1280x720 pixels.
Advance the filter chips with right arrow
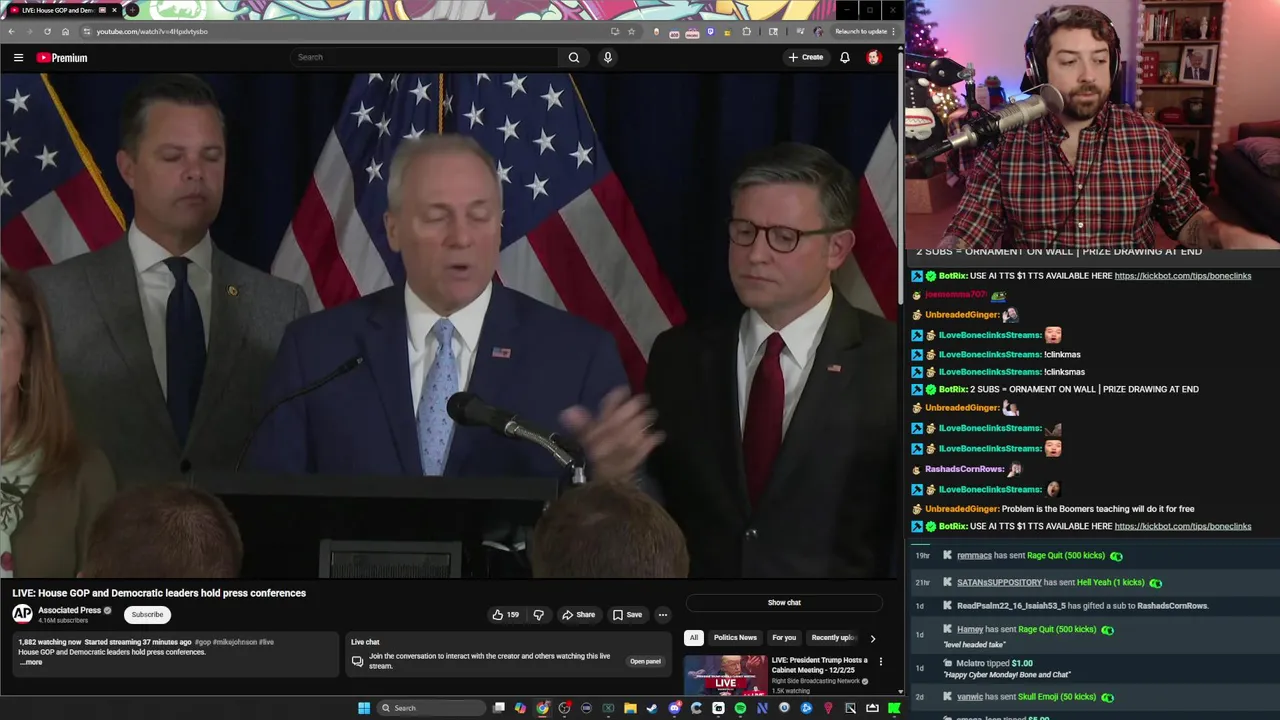872,638
